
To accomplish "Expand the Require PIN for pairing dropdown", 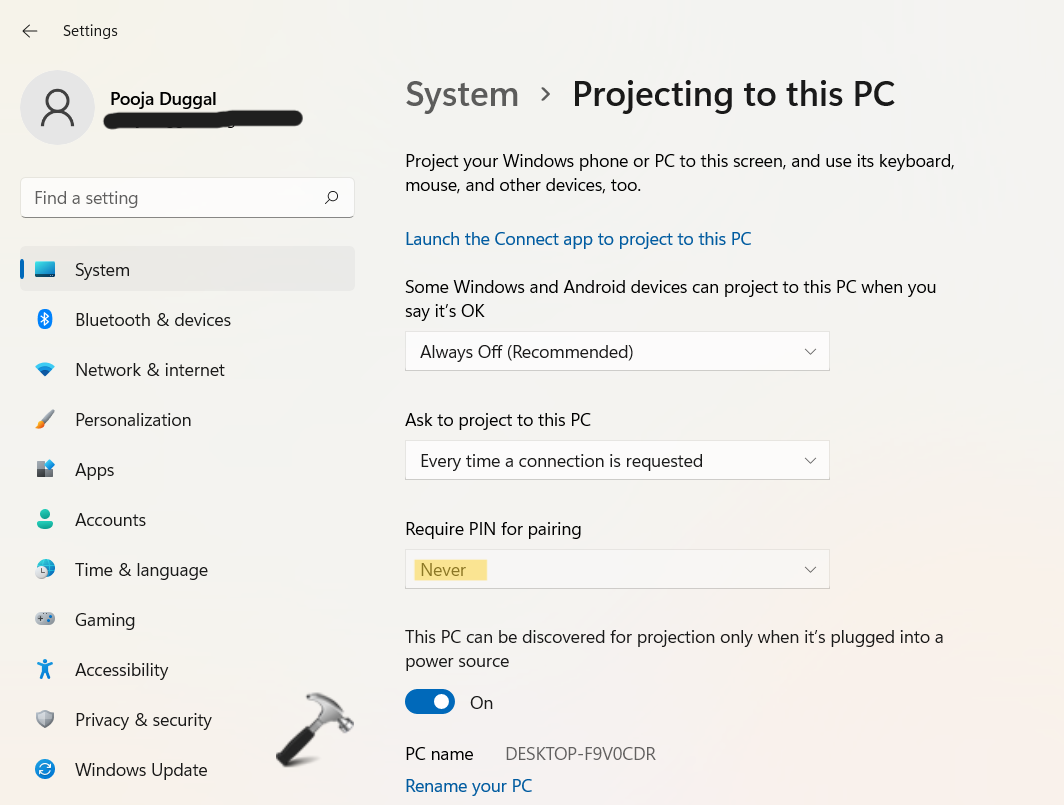I will coord(617,570).
